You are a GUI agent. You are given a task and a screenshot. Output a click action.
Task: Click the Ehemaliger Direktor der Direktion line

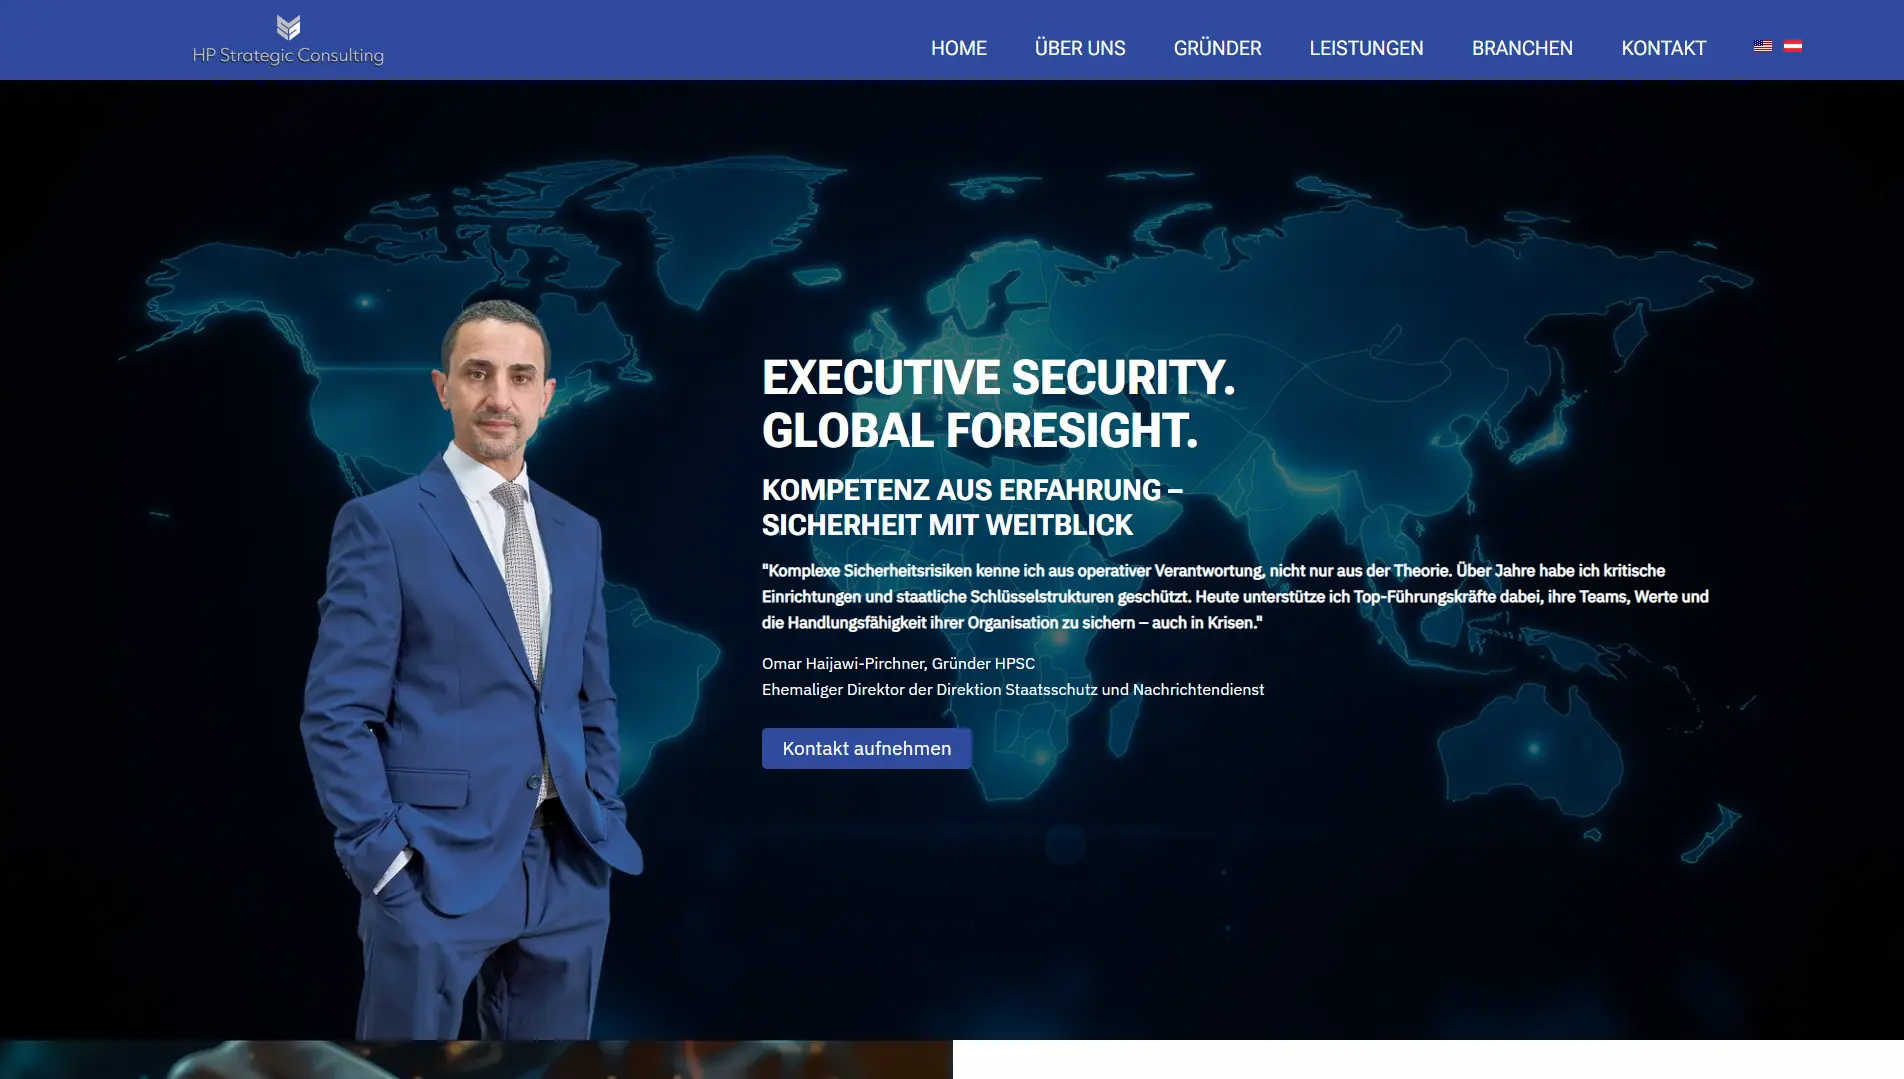1013,689
